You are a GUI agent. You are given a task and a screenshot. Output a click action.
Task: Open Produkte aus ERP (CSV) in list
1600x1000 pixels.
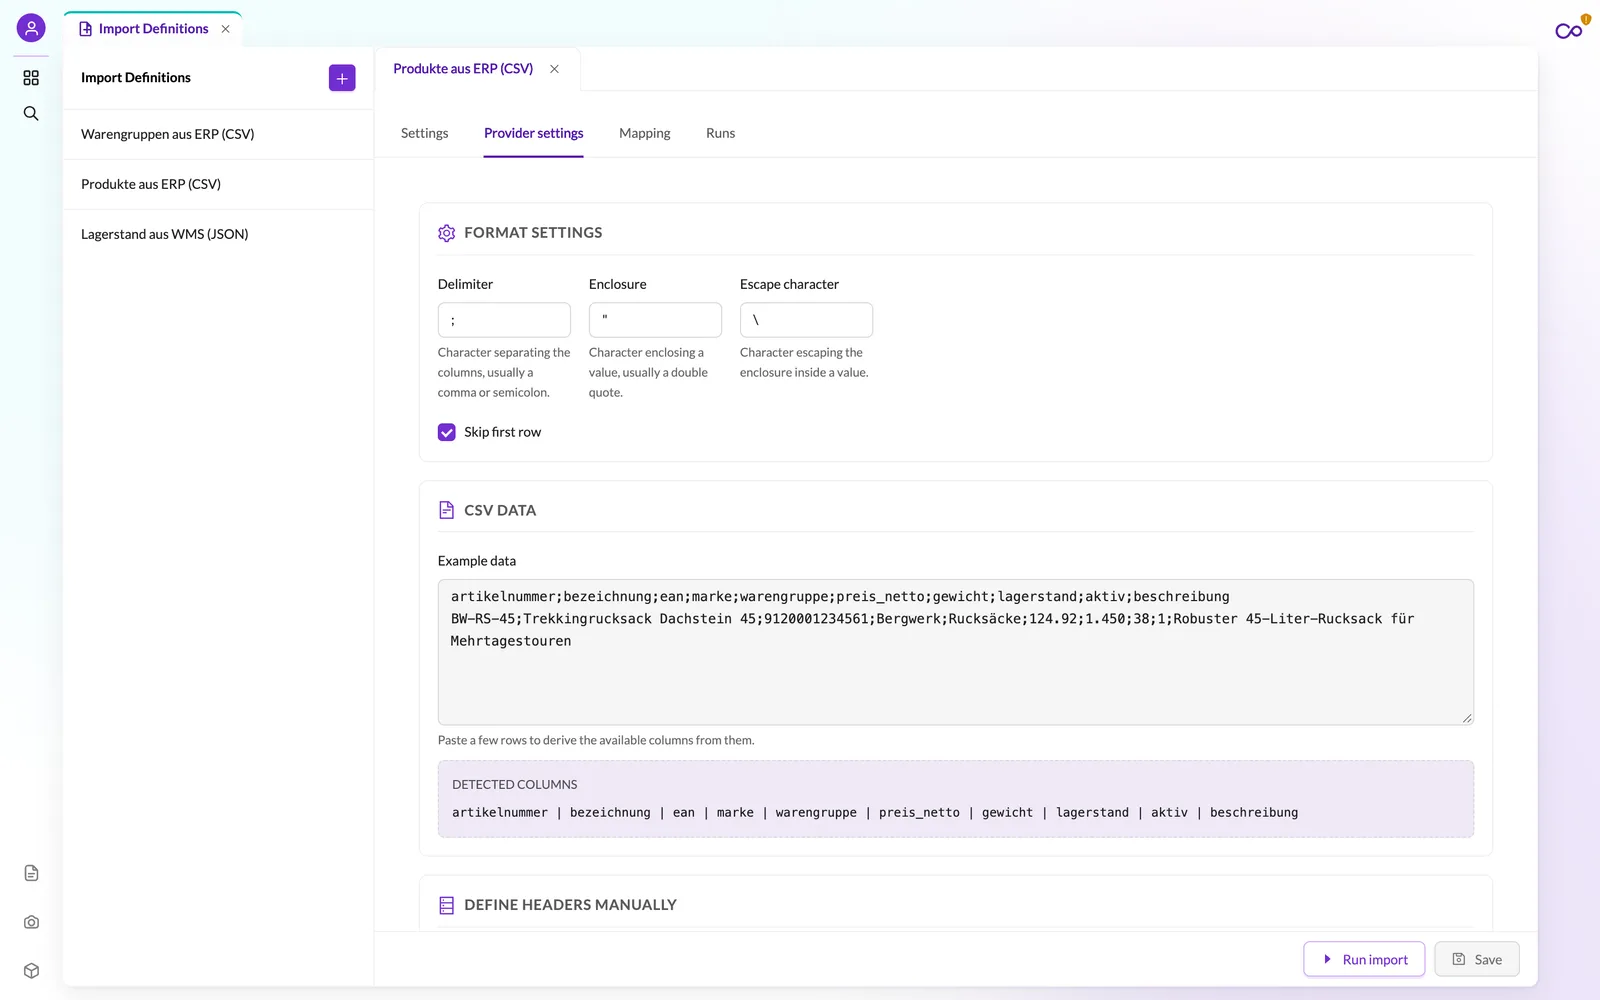tap(218, 184)
